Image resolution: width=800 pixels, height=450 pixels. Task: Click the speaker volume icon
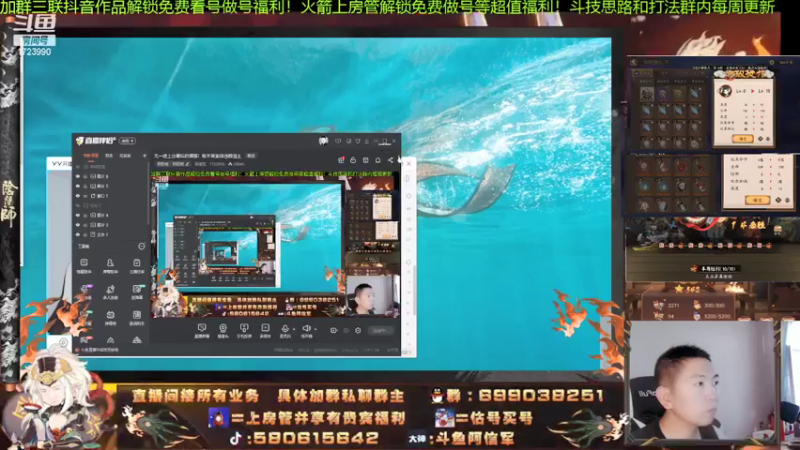(307, 328)
